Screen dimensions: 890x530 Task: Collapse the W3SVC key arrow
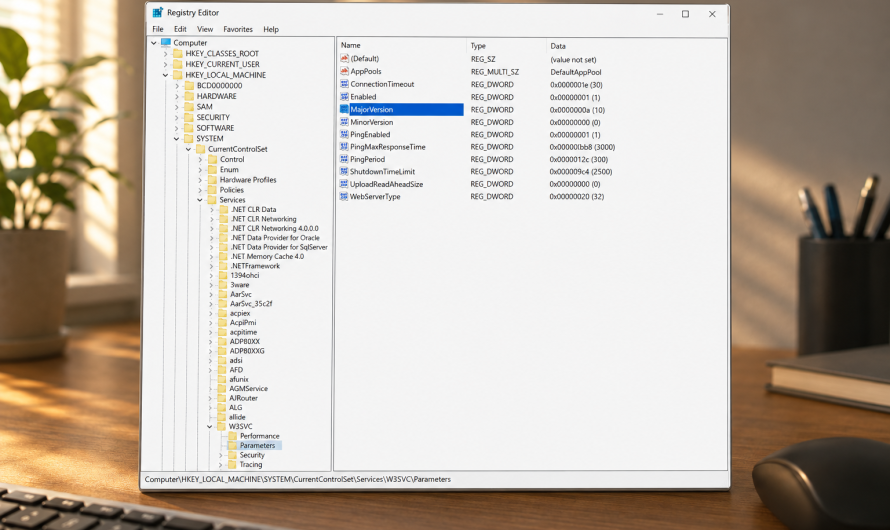click(x=209, y=427)
